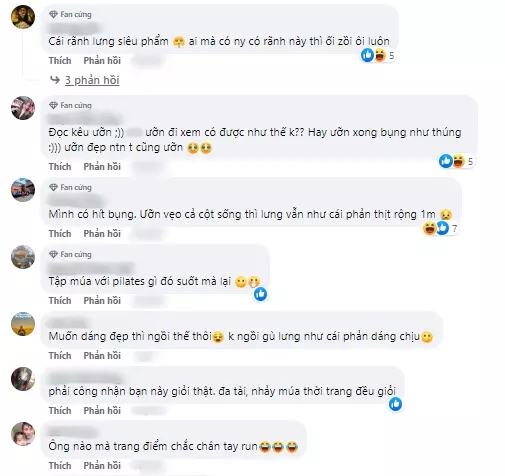The width and height of the screenshot is (505, 476).
Task: Open the reactions on the 'Mình có hít bụng' comment
Action: [x=440, y=228]
